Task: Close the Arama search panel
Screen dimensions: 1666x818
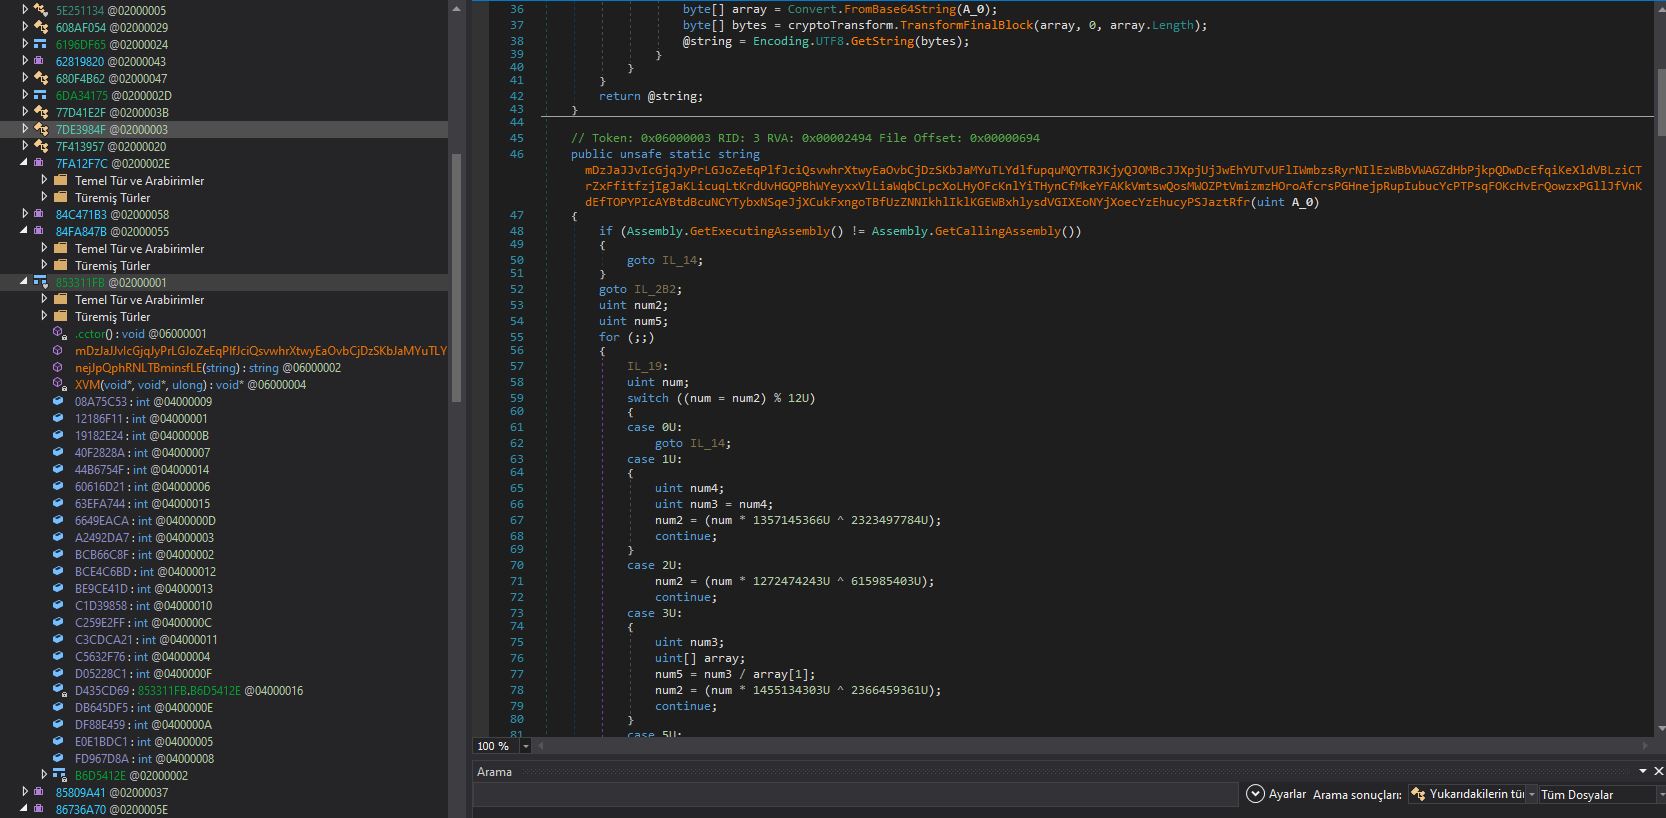Action: [x=1658, y=771]
